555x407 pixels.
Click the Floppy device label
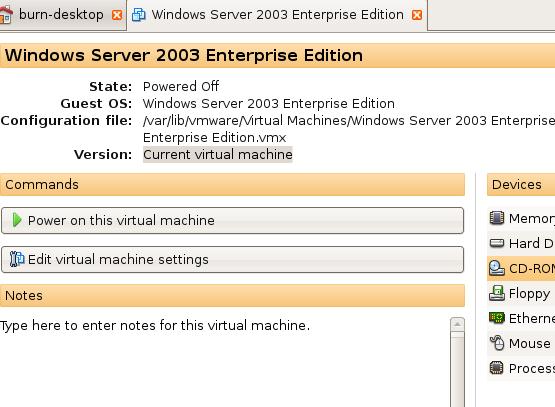coord(530,293)
